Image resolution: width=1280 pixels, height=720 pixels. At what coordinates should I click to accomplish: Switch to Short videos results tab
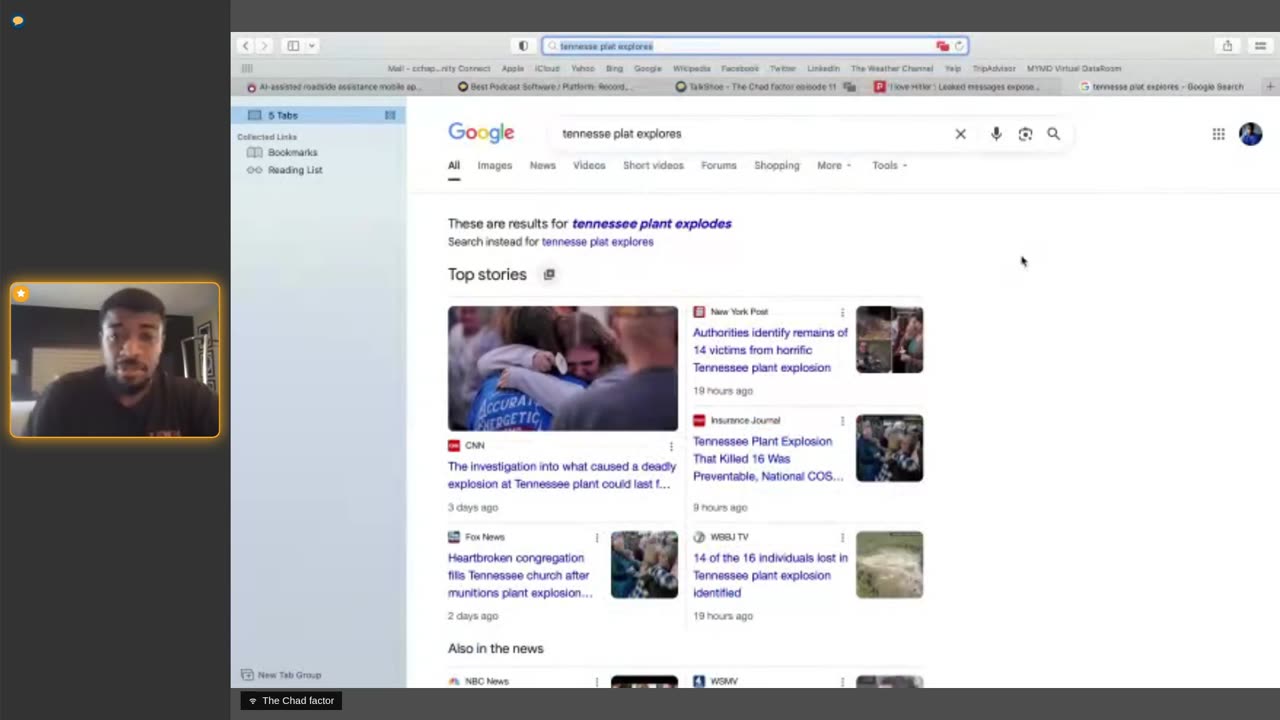tap(653, 166)
